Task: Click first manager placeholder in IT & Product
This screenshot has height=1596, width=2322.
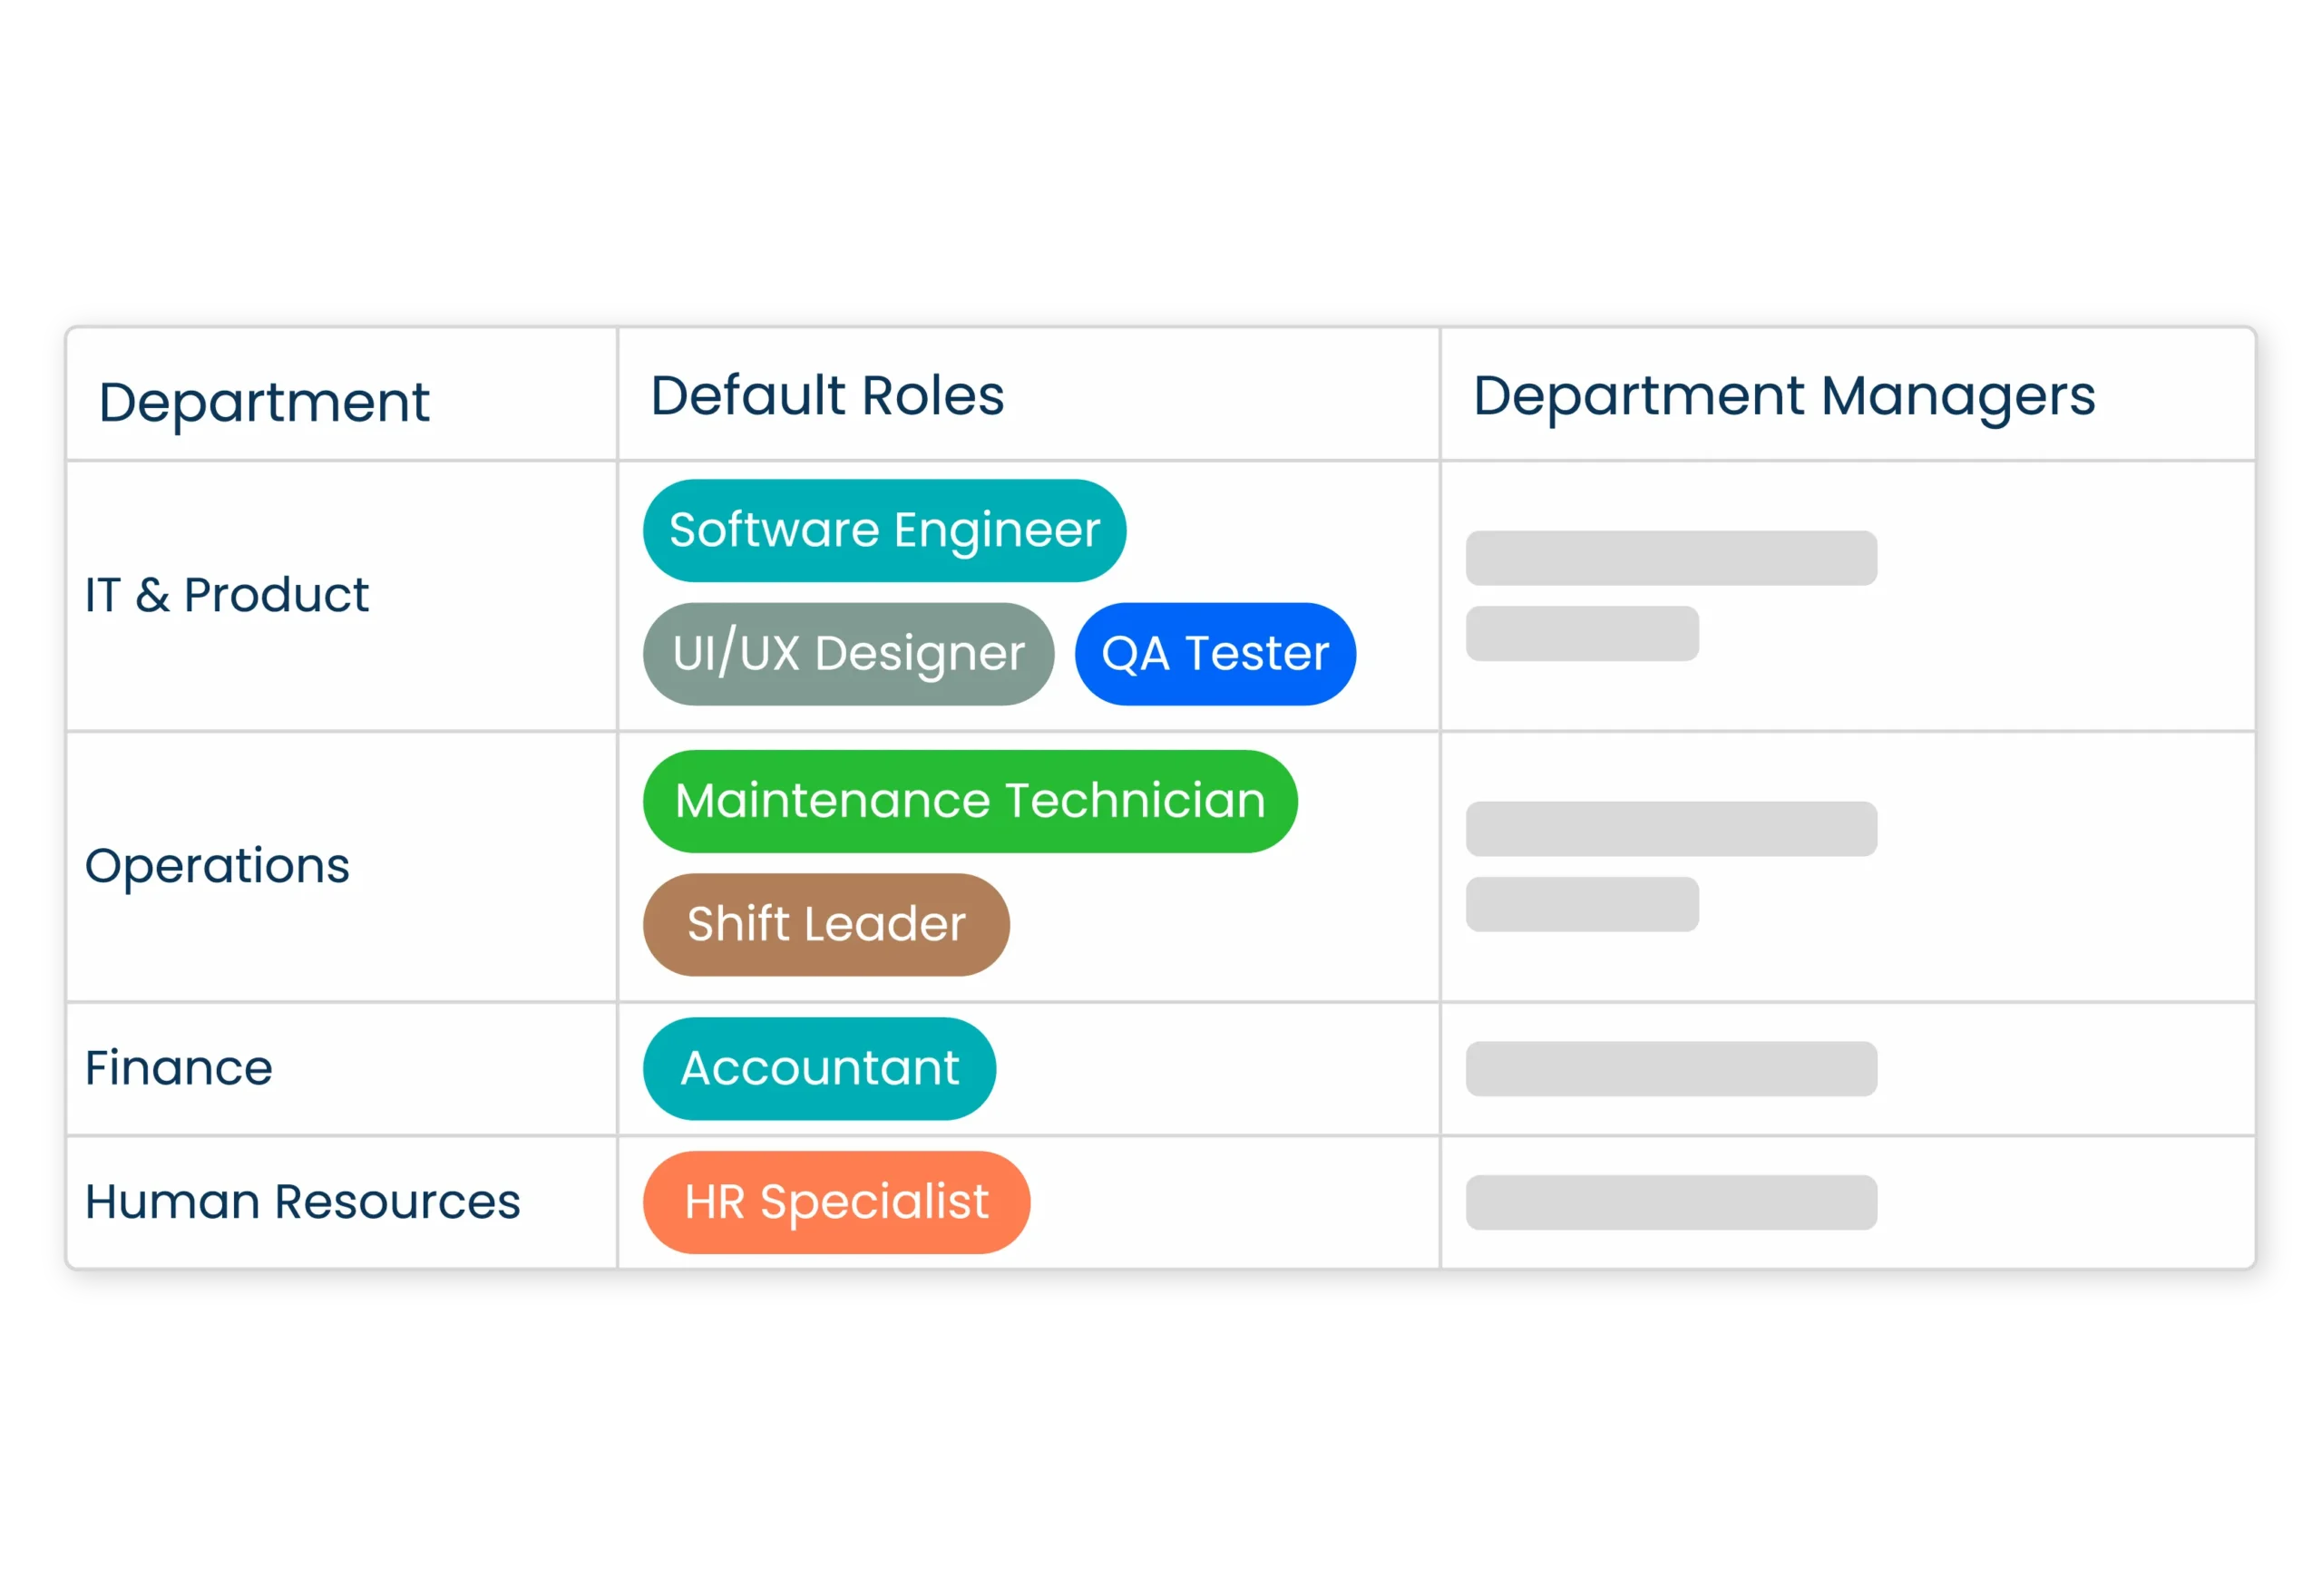Action: coord(1670,558)
